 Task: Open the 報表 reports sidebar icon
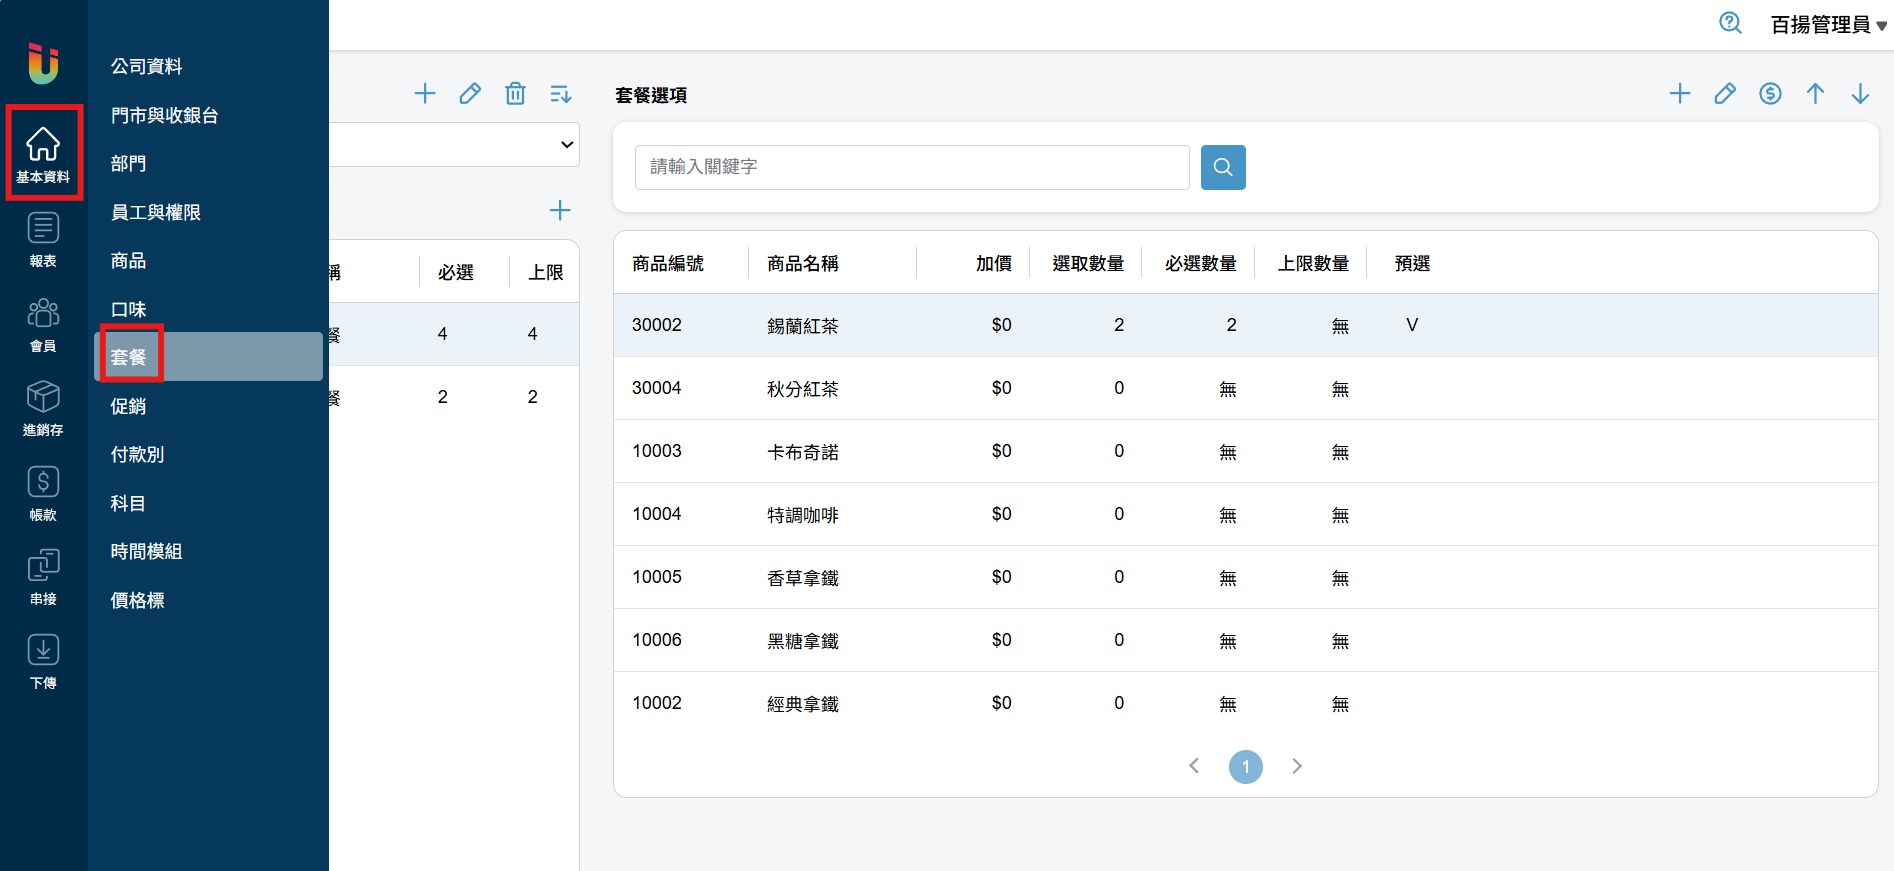click(43, 240)
